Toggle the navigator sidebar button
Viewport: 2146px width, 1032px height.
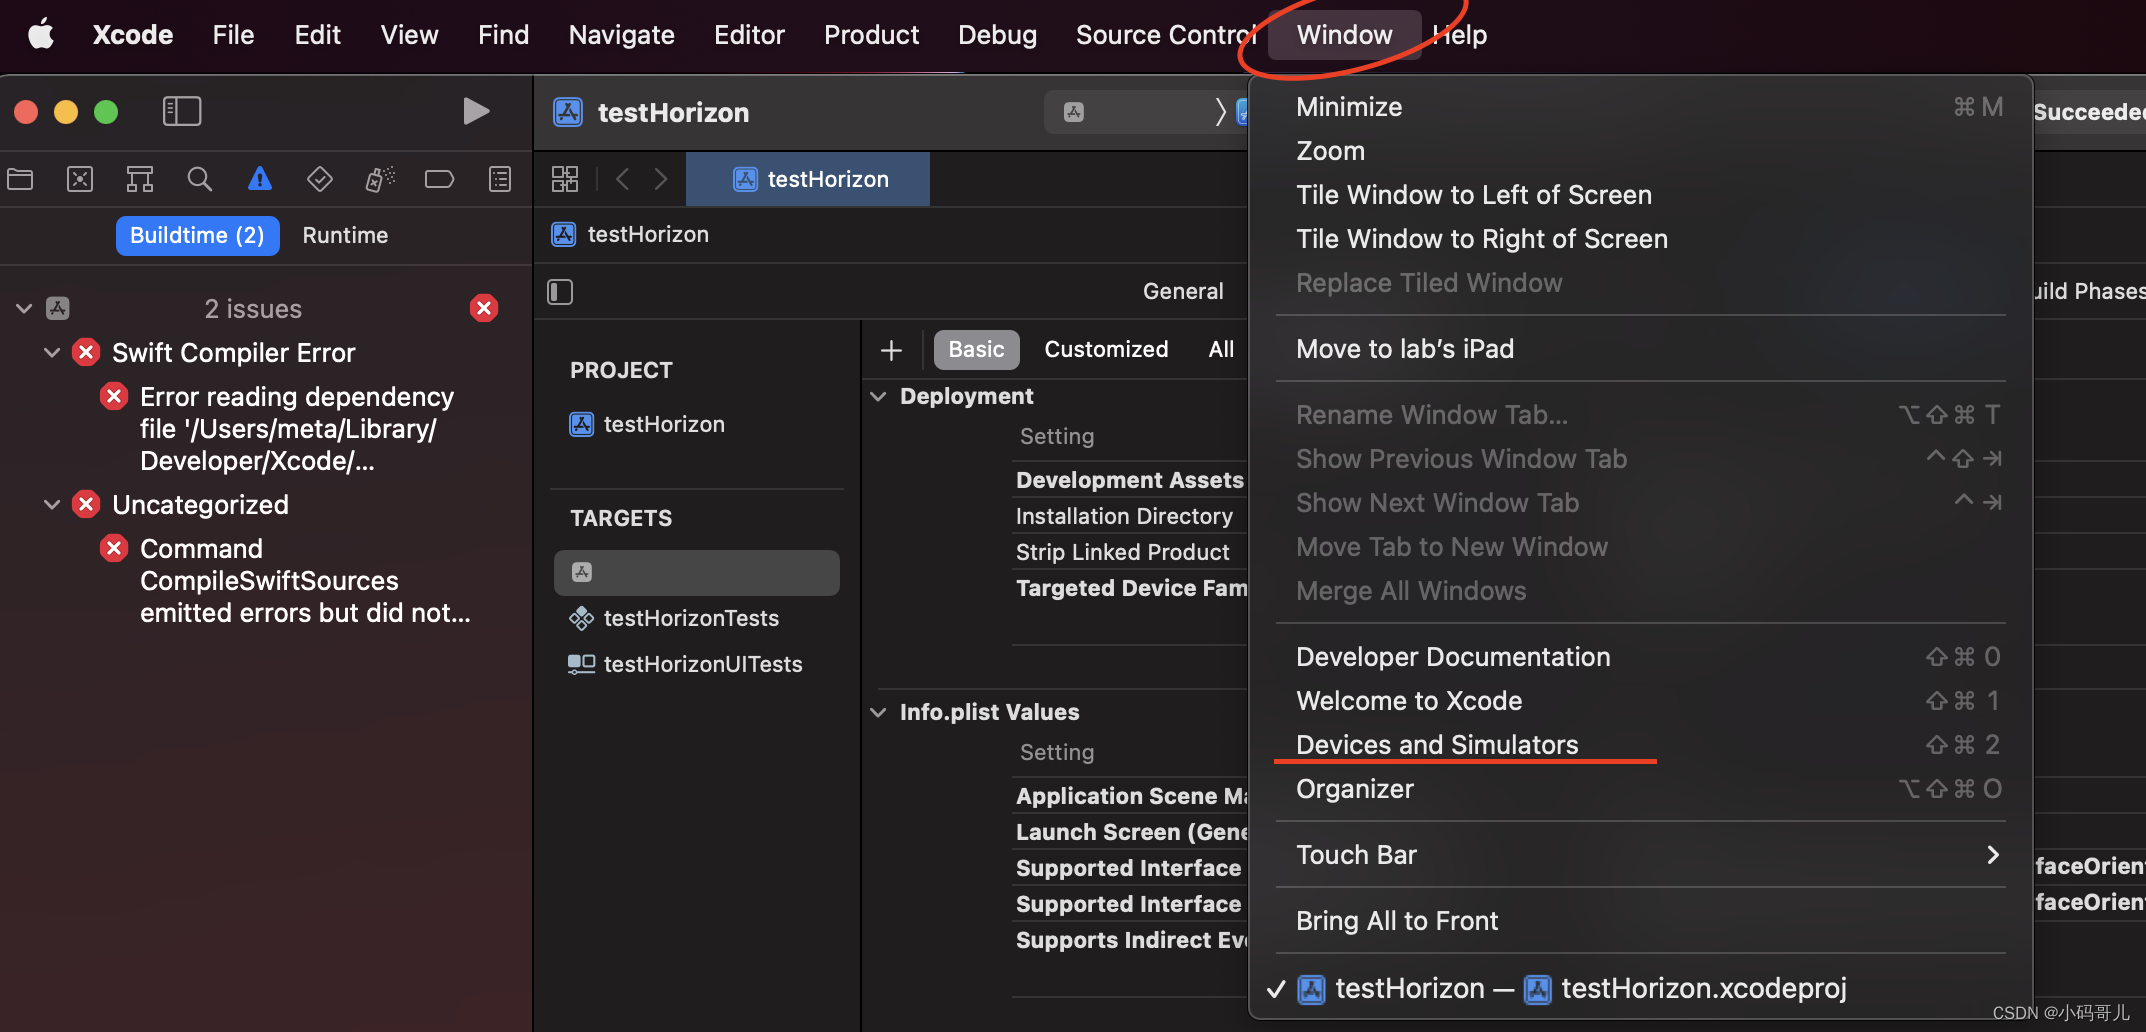pos(182,111)
